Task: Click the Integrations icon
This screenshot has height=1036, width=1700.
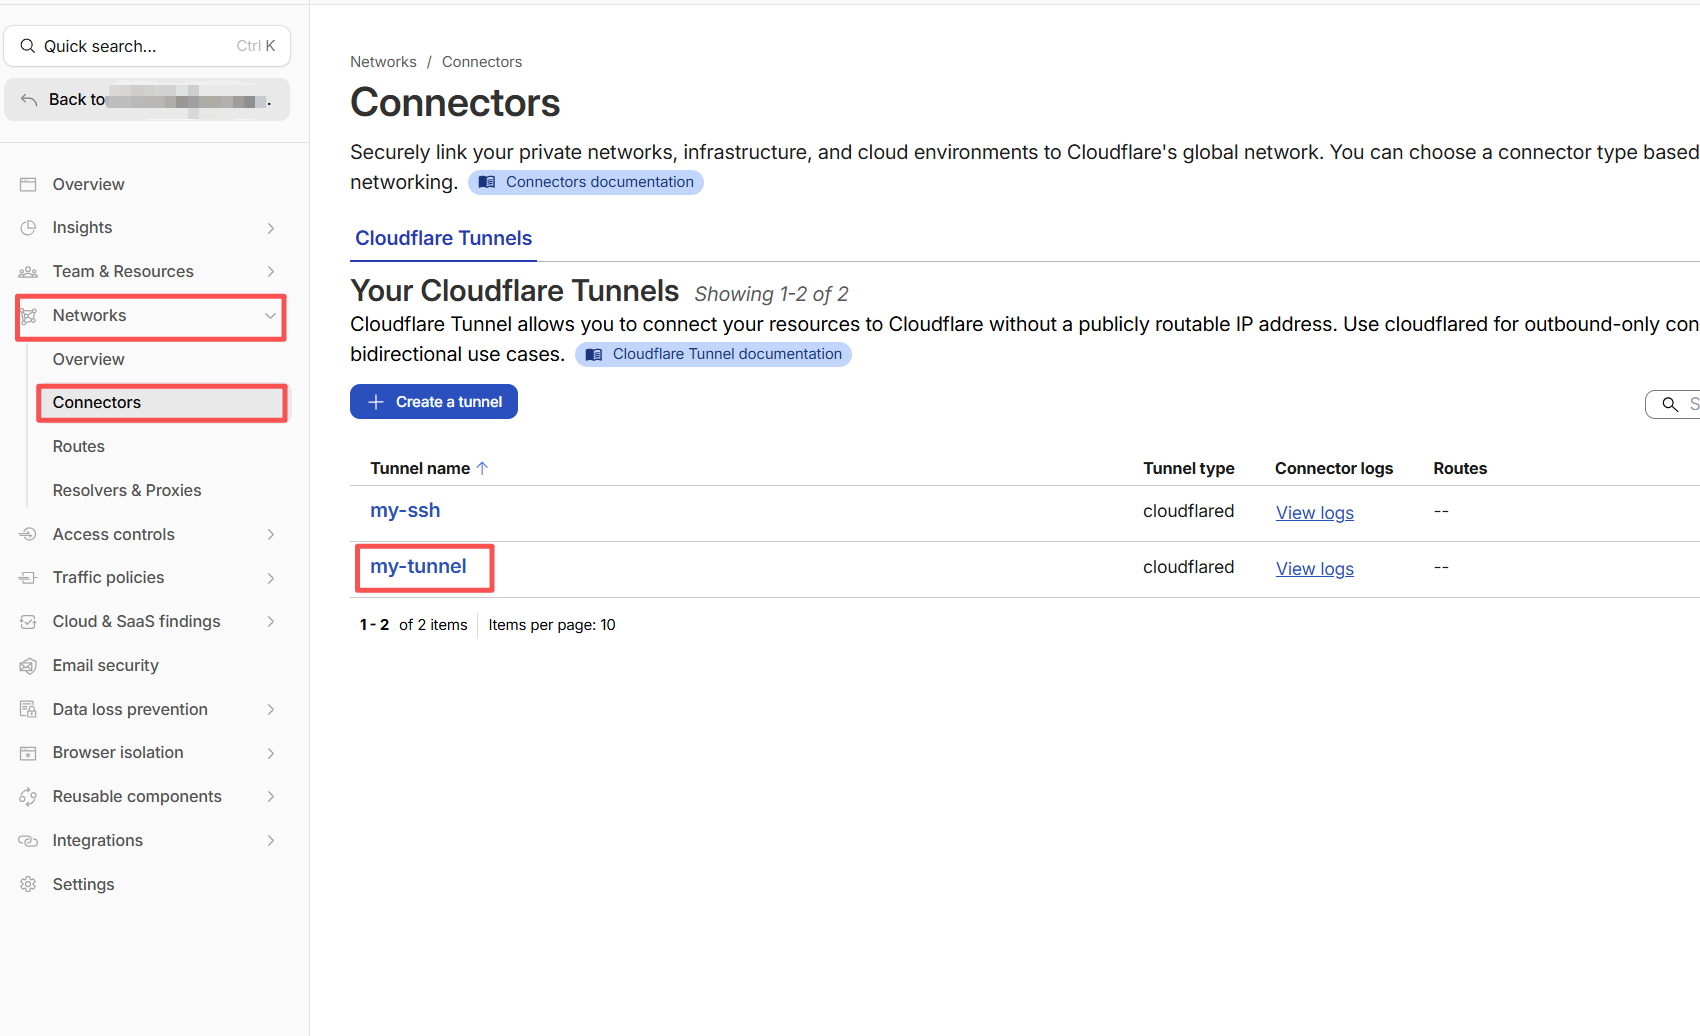Action: tap(28, 841)
